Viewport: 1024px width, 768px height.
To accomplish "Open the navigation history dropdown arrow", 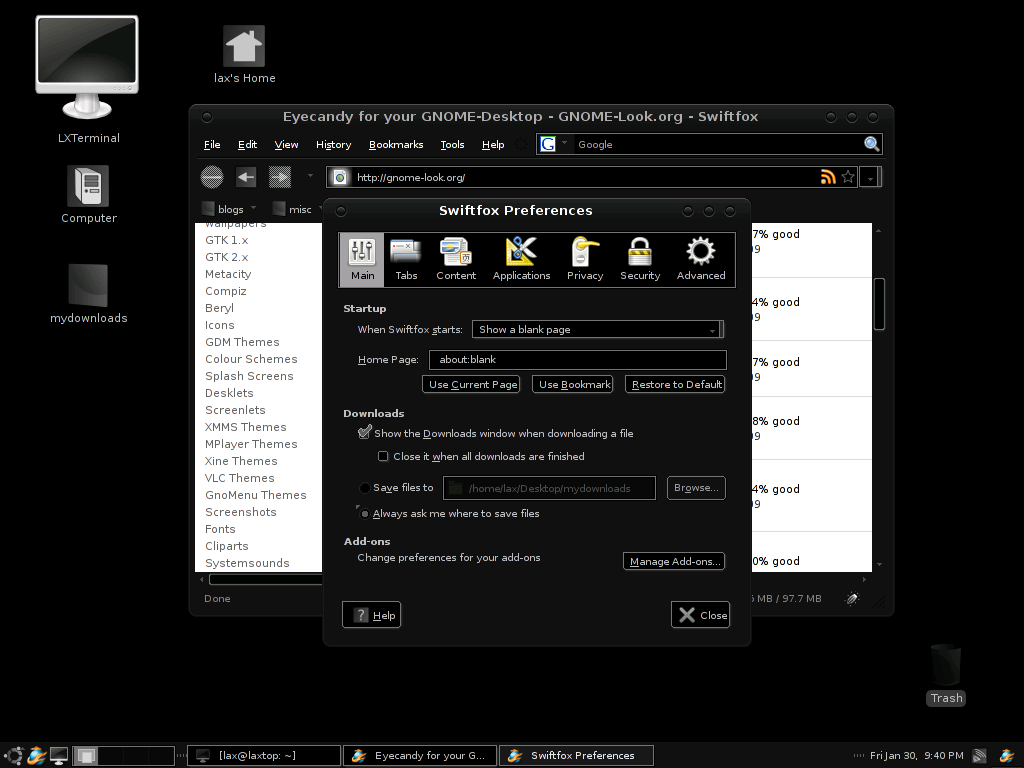I will [x=310, y=176].
